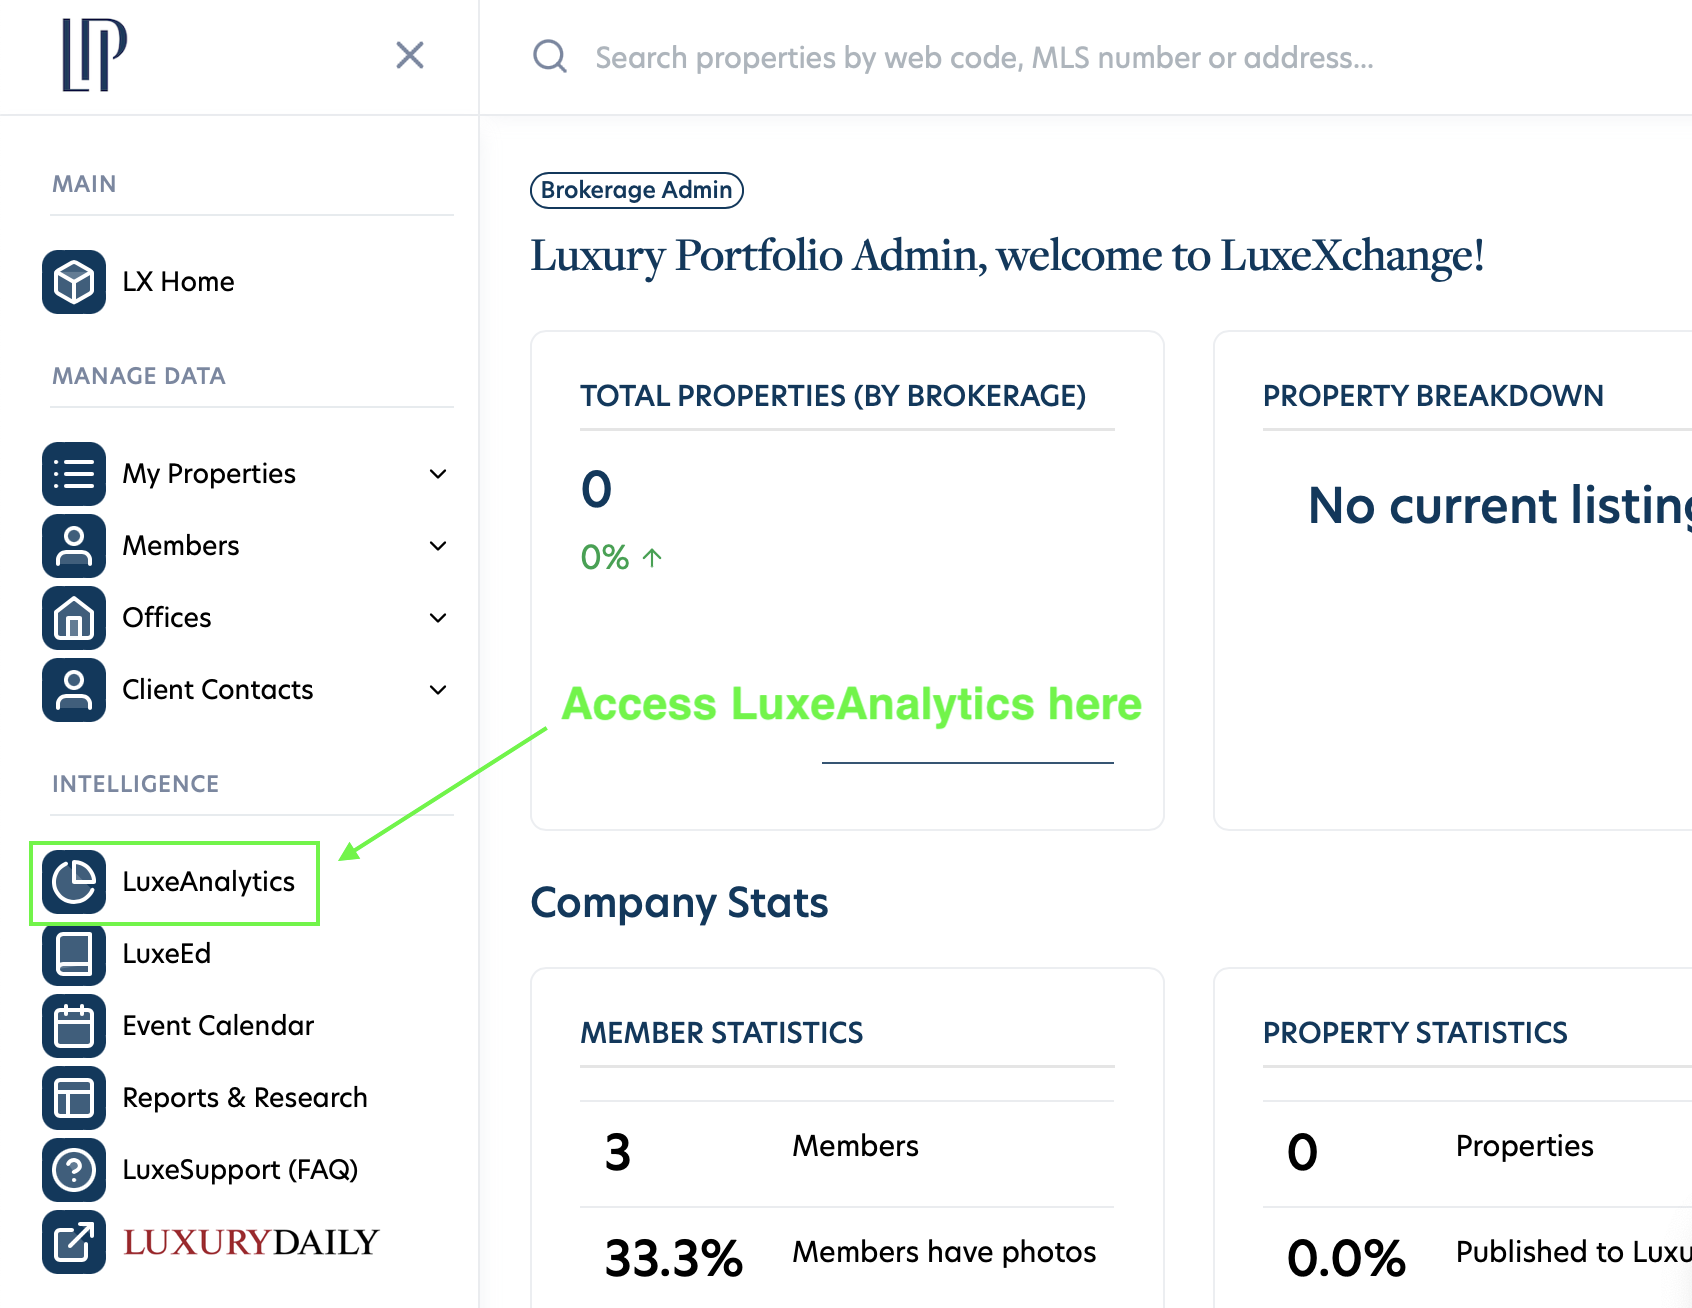The height and width of the screenshot is (1308, 1692).
Task: Click the search magnifier icon
Action: [550, 57]
